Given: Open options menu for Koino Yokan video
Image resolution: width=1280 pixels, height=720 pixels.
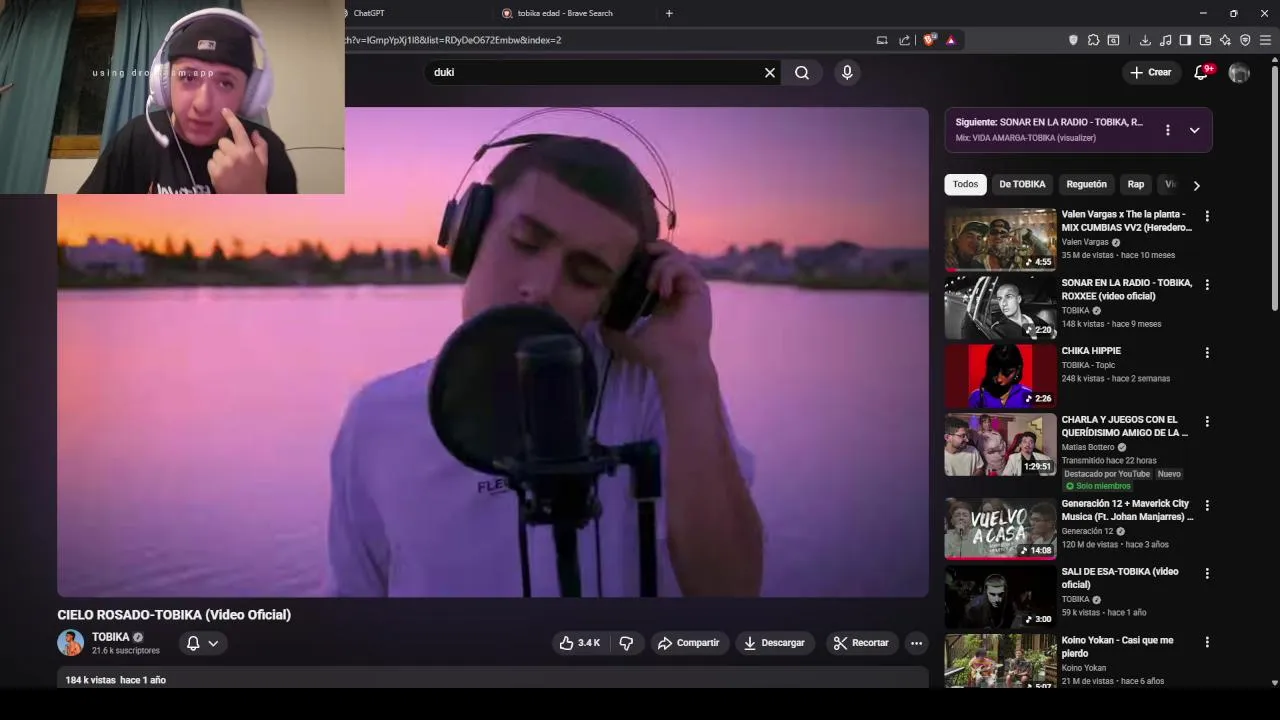Looking at the screenshot, I should point(1207,642).
